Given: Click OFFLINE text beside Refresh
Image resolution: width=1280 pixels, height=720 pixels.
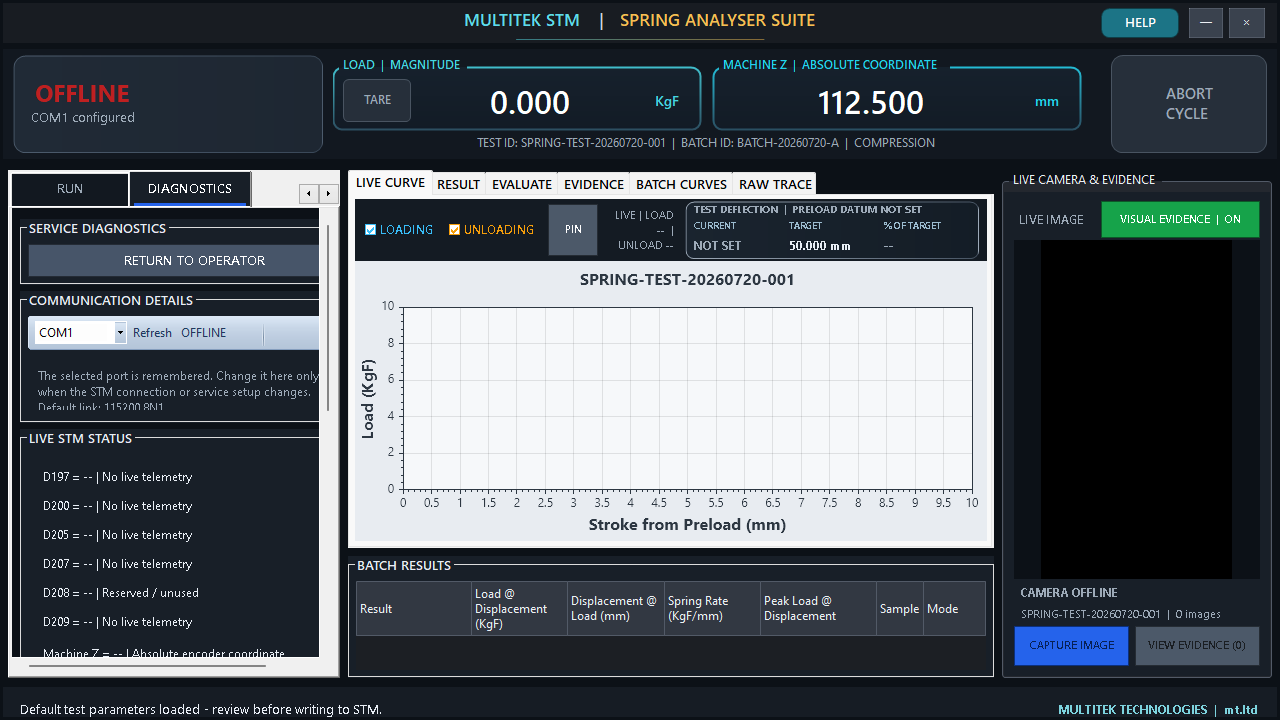Looking at the screenshot, I should (x=204, y=333).
